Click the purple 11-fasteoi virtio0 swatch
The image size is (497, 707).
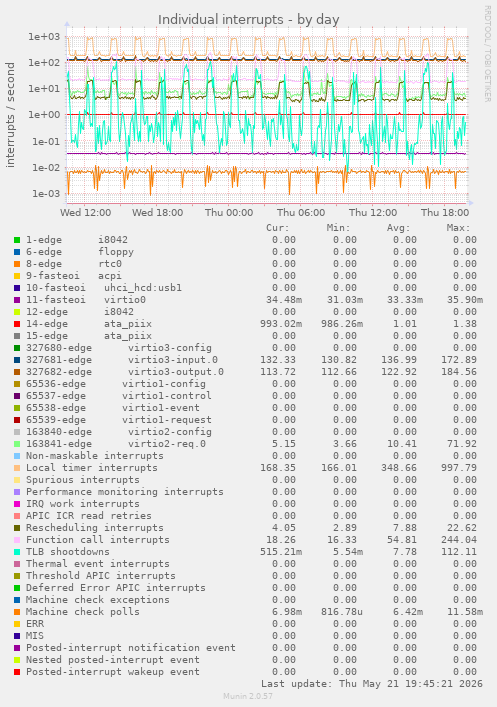coord(17,300)
